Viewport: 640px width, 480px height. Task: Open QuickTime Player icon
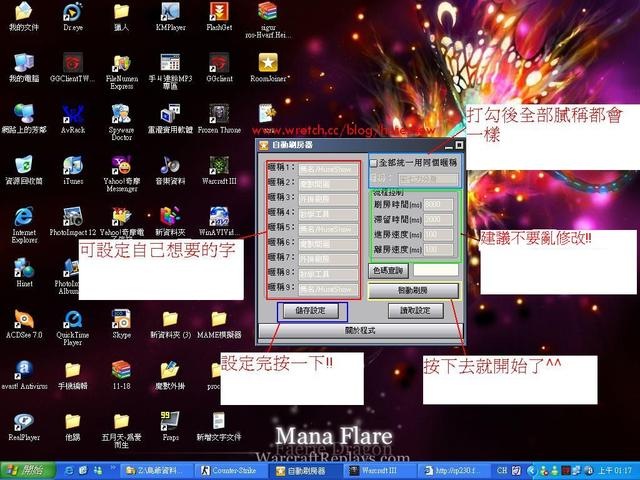tap(73, 327)
